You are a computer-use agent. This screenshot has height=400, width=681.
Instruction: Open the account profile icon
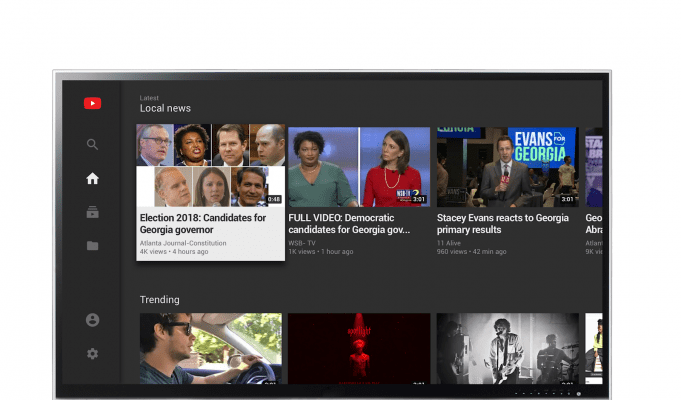92,320
